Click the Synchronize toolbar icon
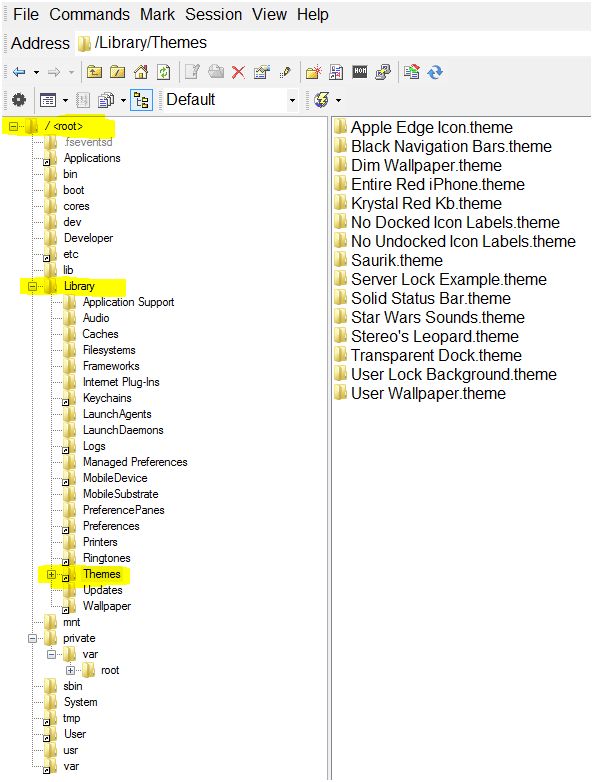The height and width of the screenshot is (782, 593). (411, 72)
